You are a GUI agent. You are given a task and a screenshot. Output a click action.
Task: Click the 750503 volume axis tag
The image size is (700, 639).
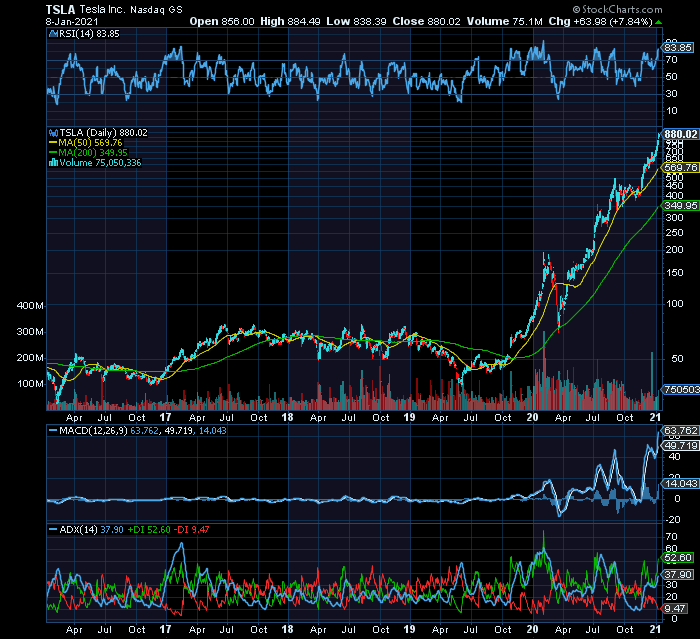(681, 389)
